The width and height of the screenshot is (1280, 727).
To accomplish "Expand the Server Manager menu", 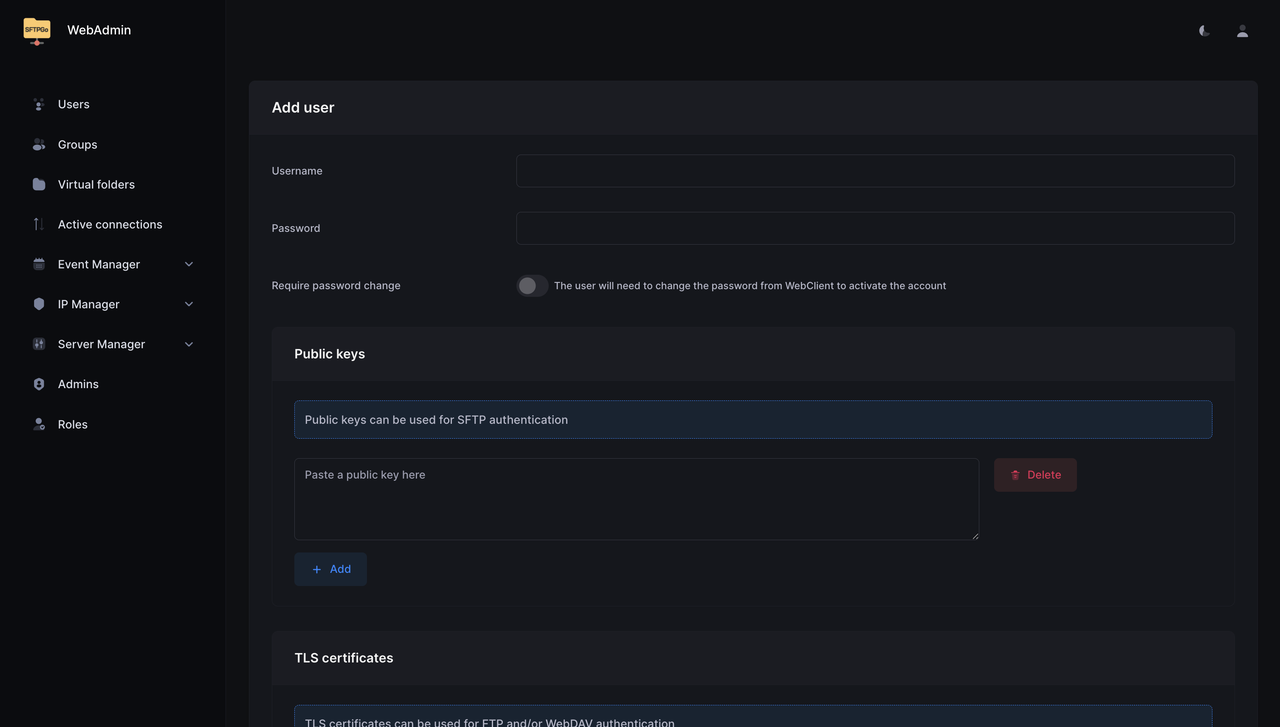I will (188, 344).
